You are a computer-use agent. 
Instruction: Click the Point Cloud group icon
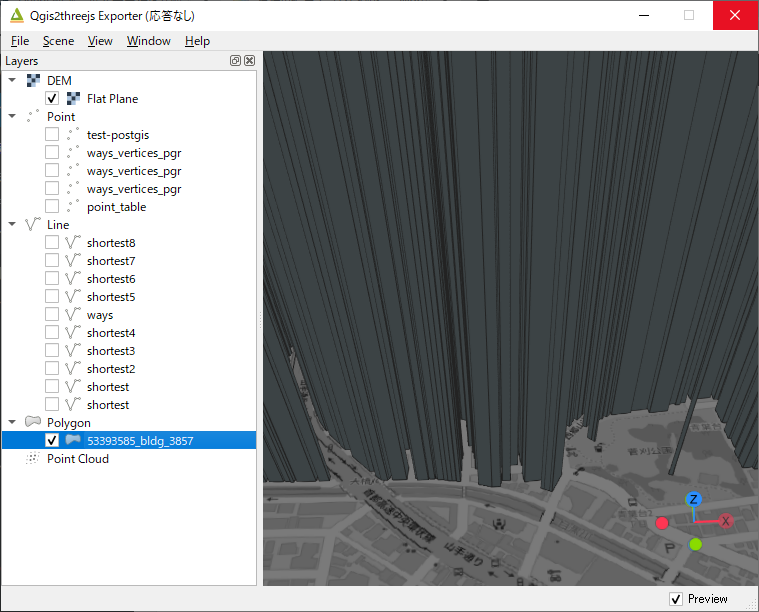(x=32, y=459)
